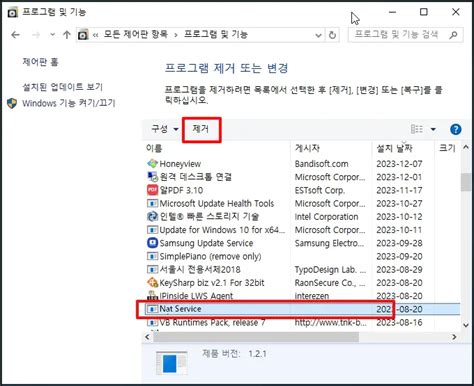Click the change view icon
Screen dimensions: 474x386
tap(417, 129)
